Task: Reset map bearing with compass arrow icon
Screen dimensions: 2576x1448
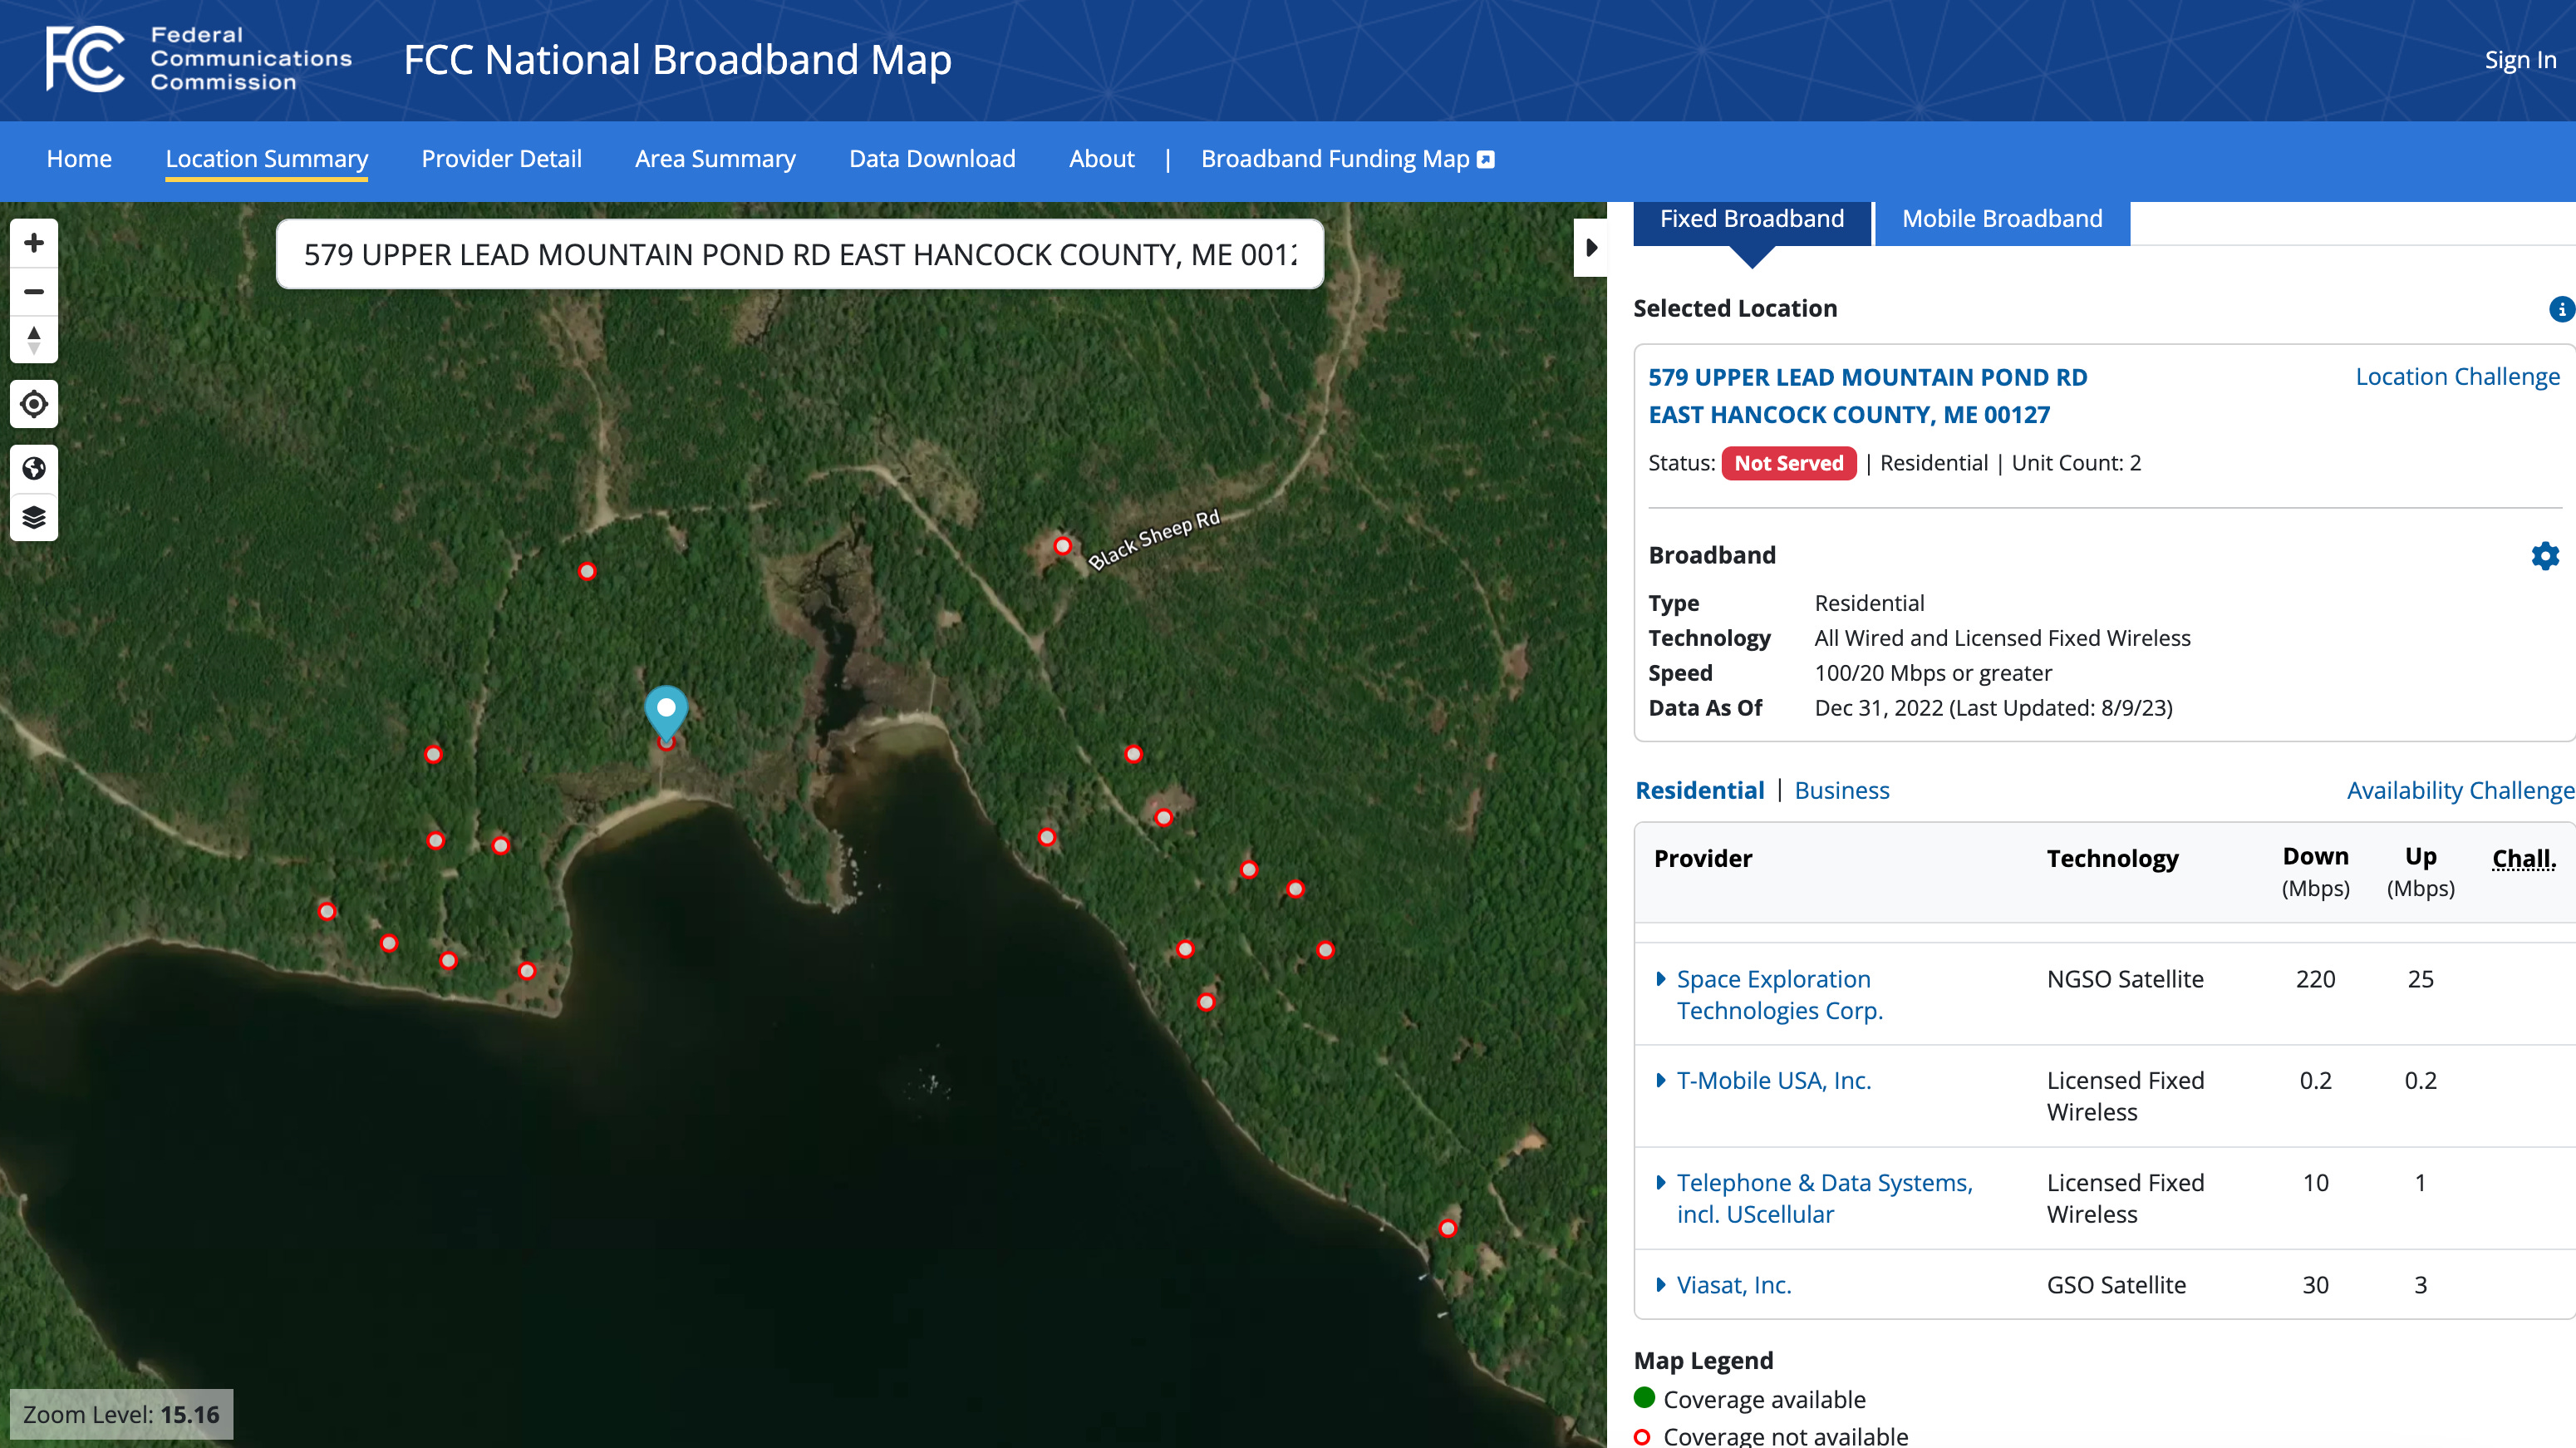Action: [x=34, y=339]
